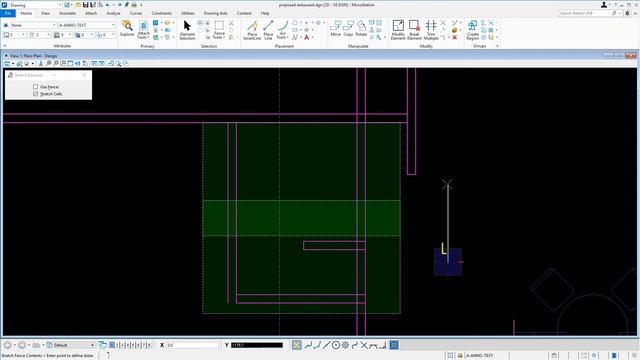The height and width of the screenshot is (360, 640).
Task: Select Trim Multiple tool
Action: (x=431, y=30)
